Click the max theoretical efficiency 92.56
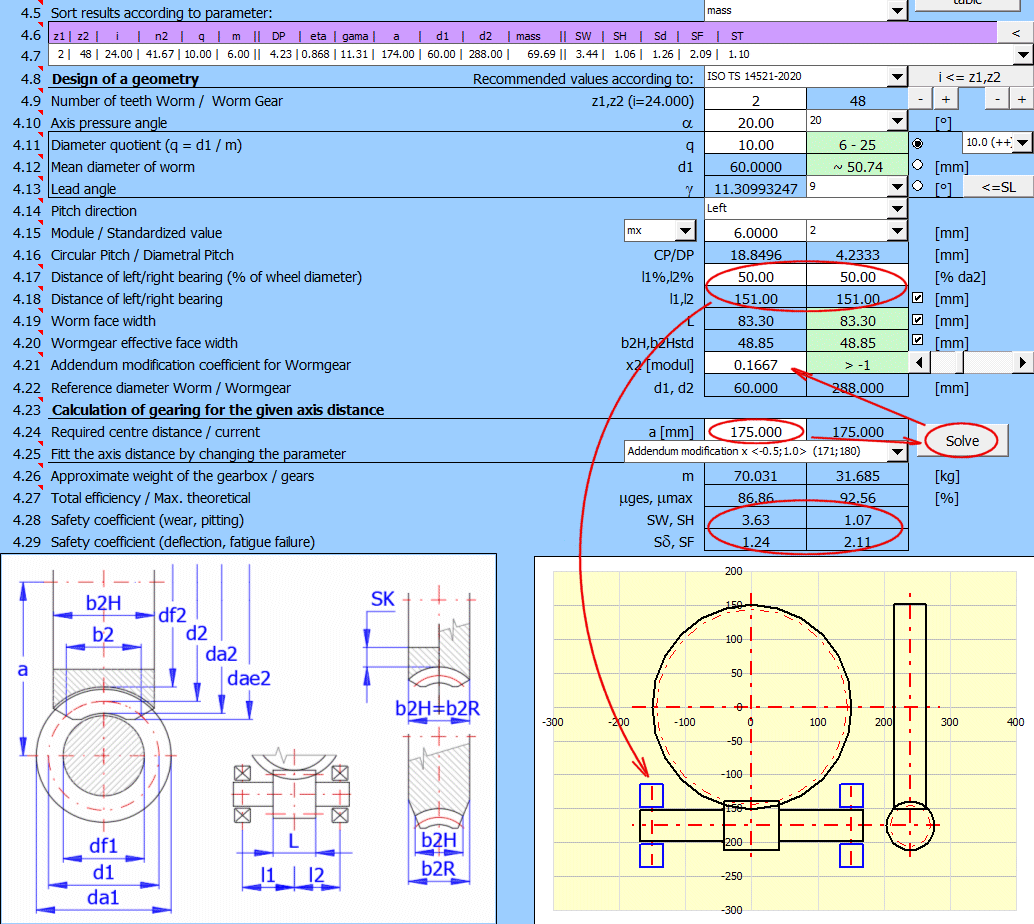The width and height of the screenshot is (1034, 924). click(857, 497)
